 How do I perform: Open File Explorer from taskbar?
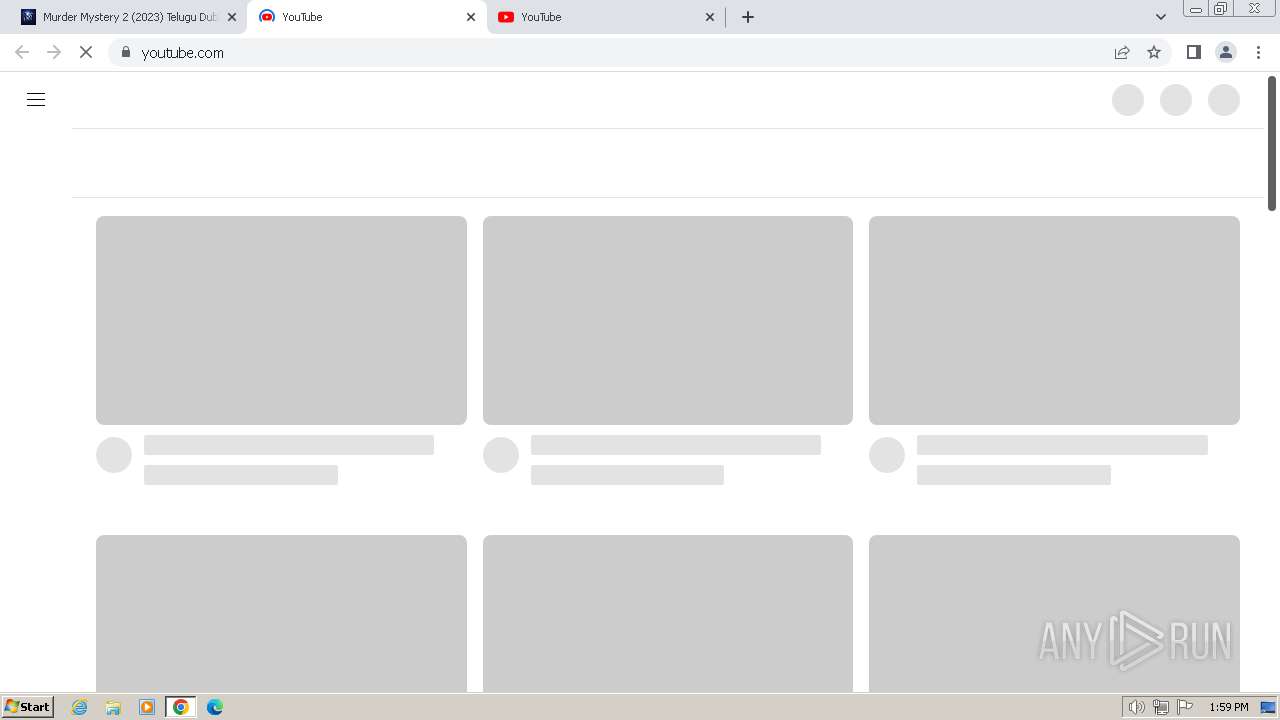(113, 707)
